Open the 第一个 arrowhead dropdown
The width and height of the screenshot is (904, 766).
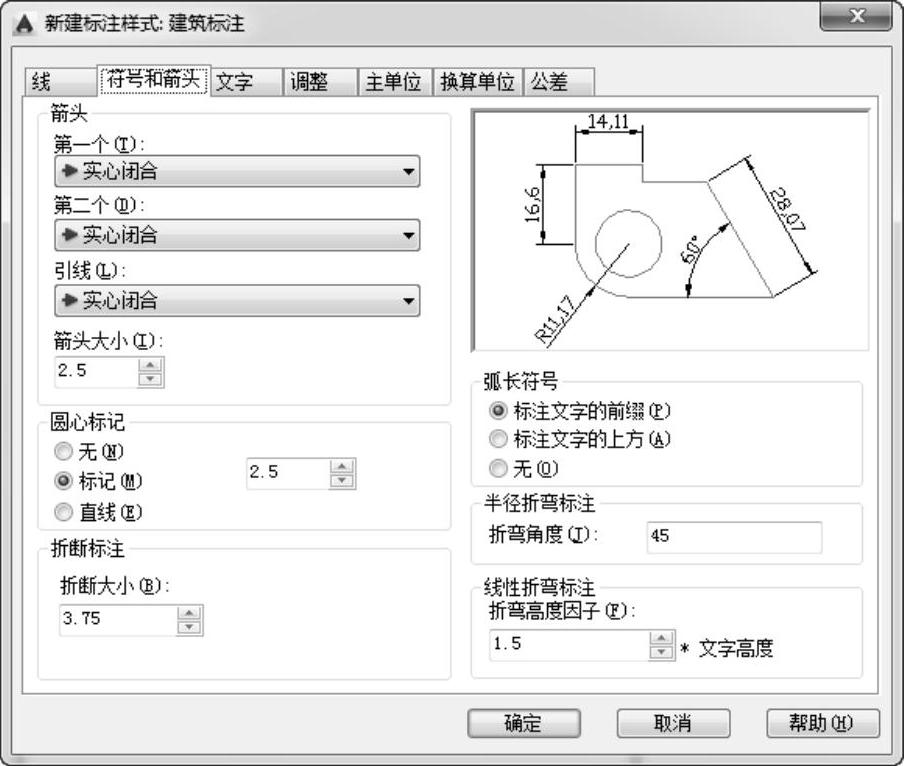(x=237, y=171)
